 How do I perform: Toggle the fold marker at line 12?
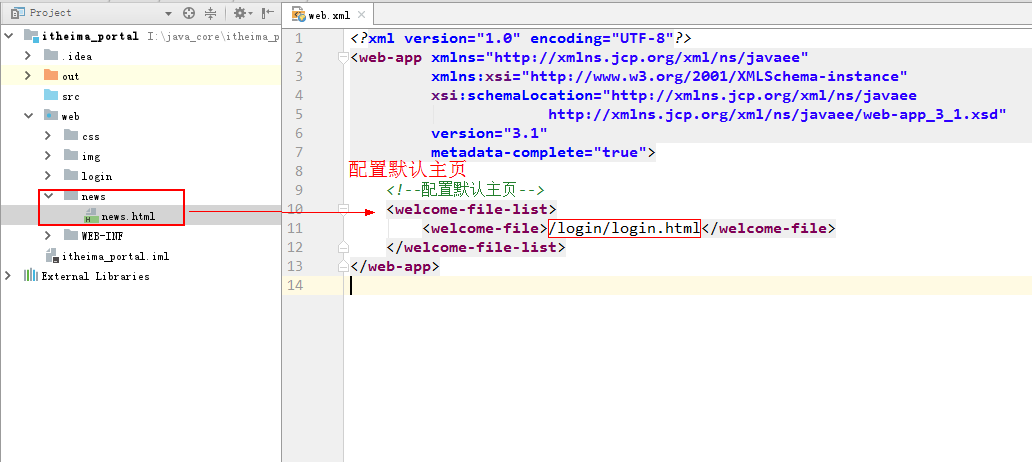pyautogui.click(x=342, y=247)
